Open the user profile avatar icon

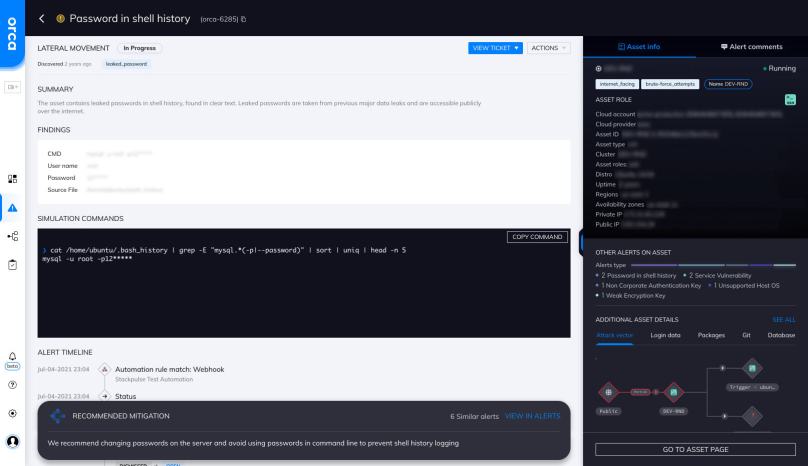[x=12, y=440]
